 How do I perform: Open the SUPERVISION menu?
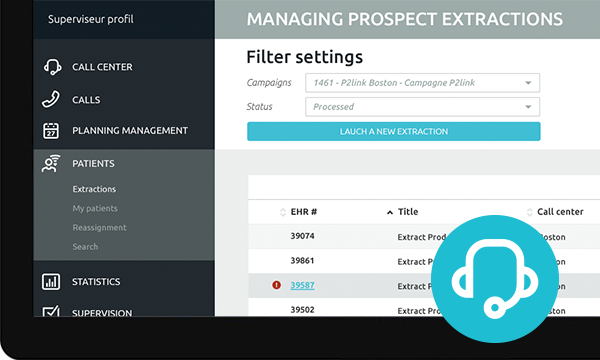coord(102,312)
